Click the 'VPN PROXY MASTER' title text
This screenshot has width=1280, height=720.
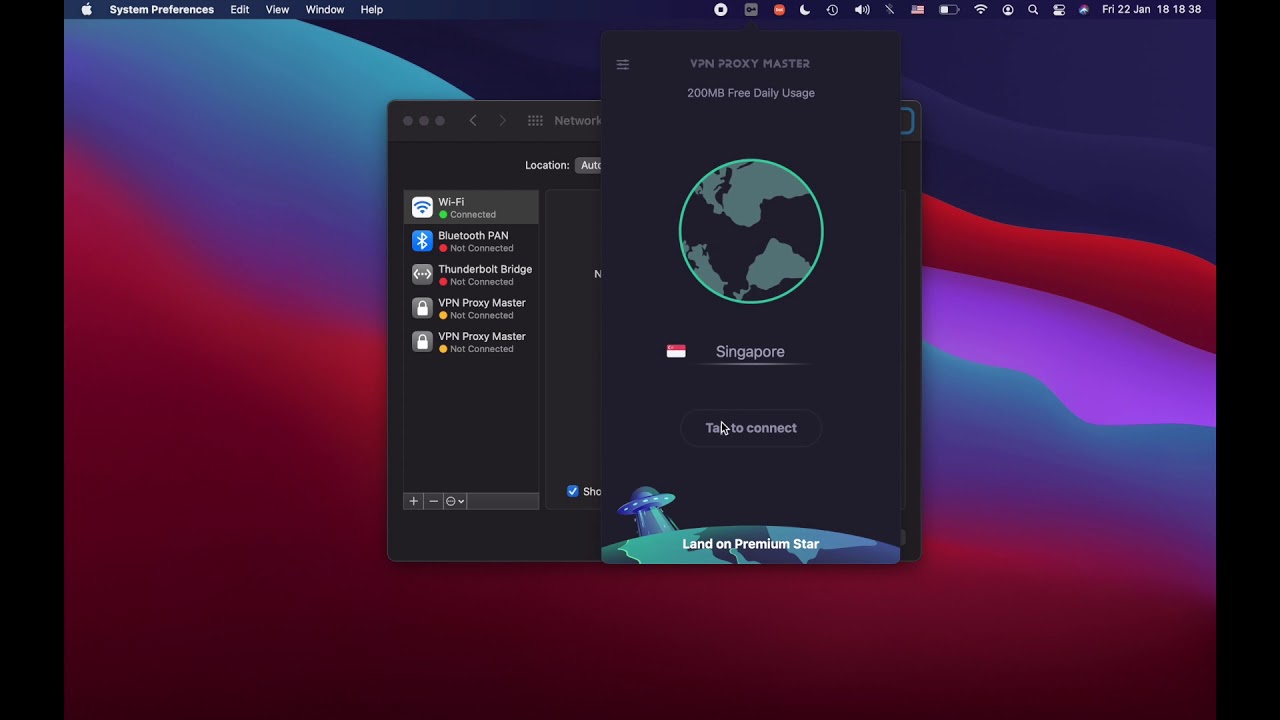coord(750,64)
